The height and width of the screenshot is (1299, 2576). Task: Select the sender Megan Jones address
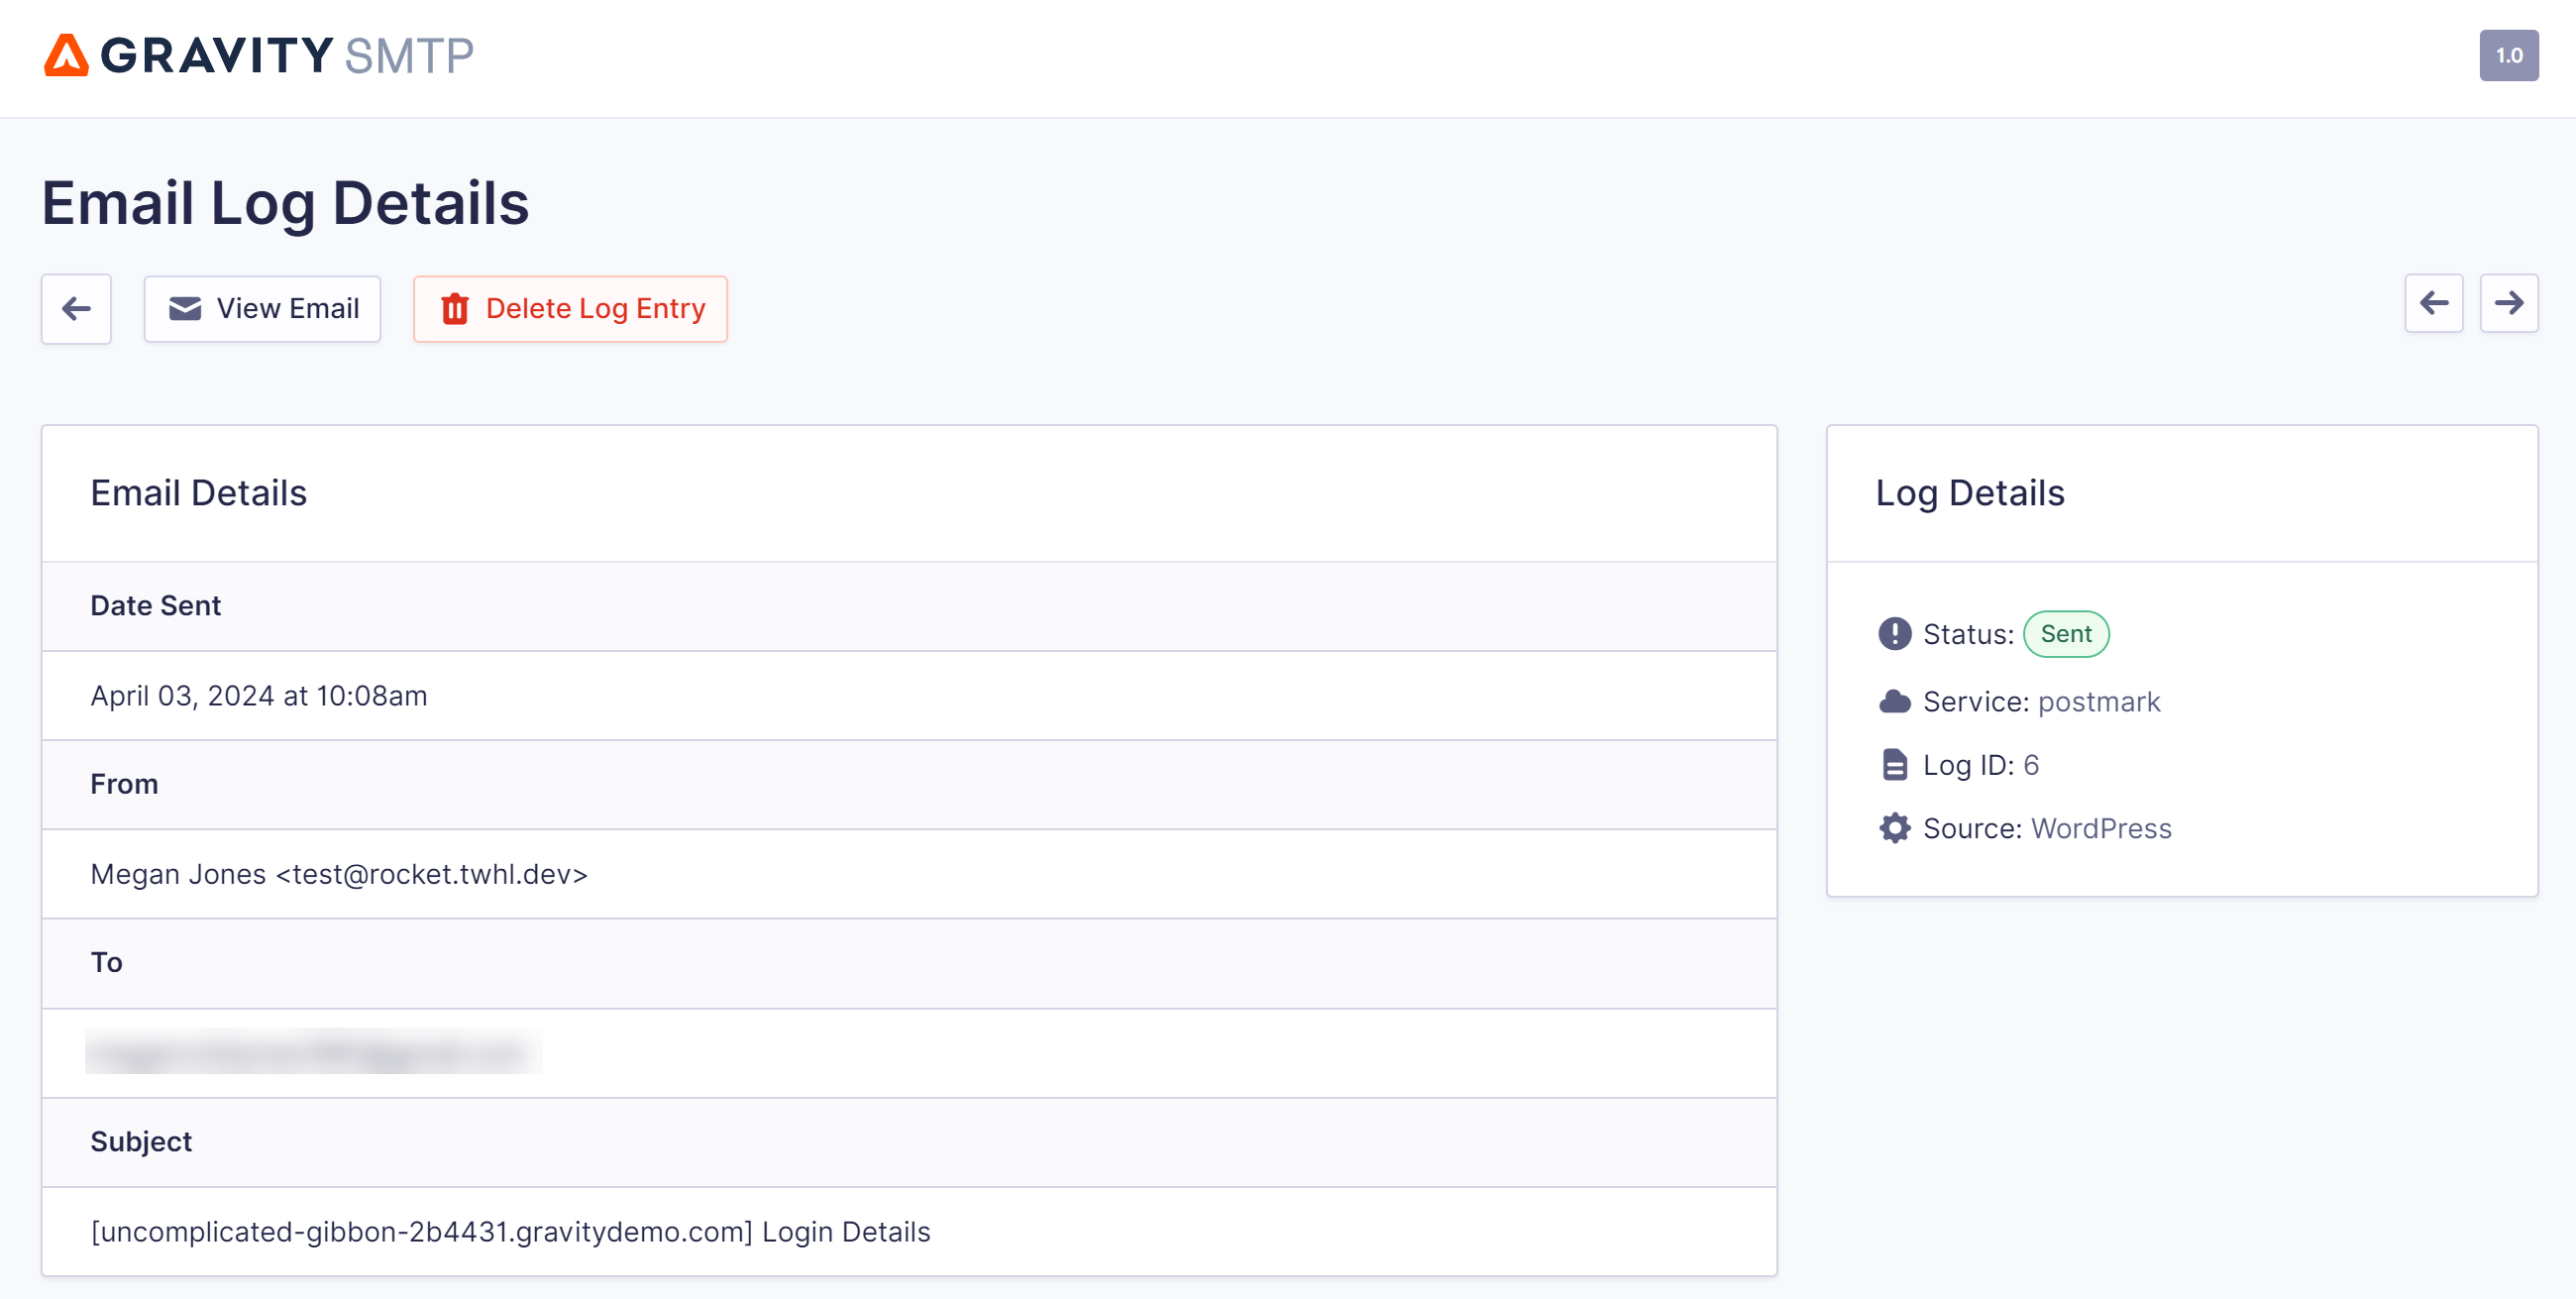click(339, 874)
